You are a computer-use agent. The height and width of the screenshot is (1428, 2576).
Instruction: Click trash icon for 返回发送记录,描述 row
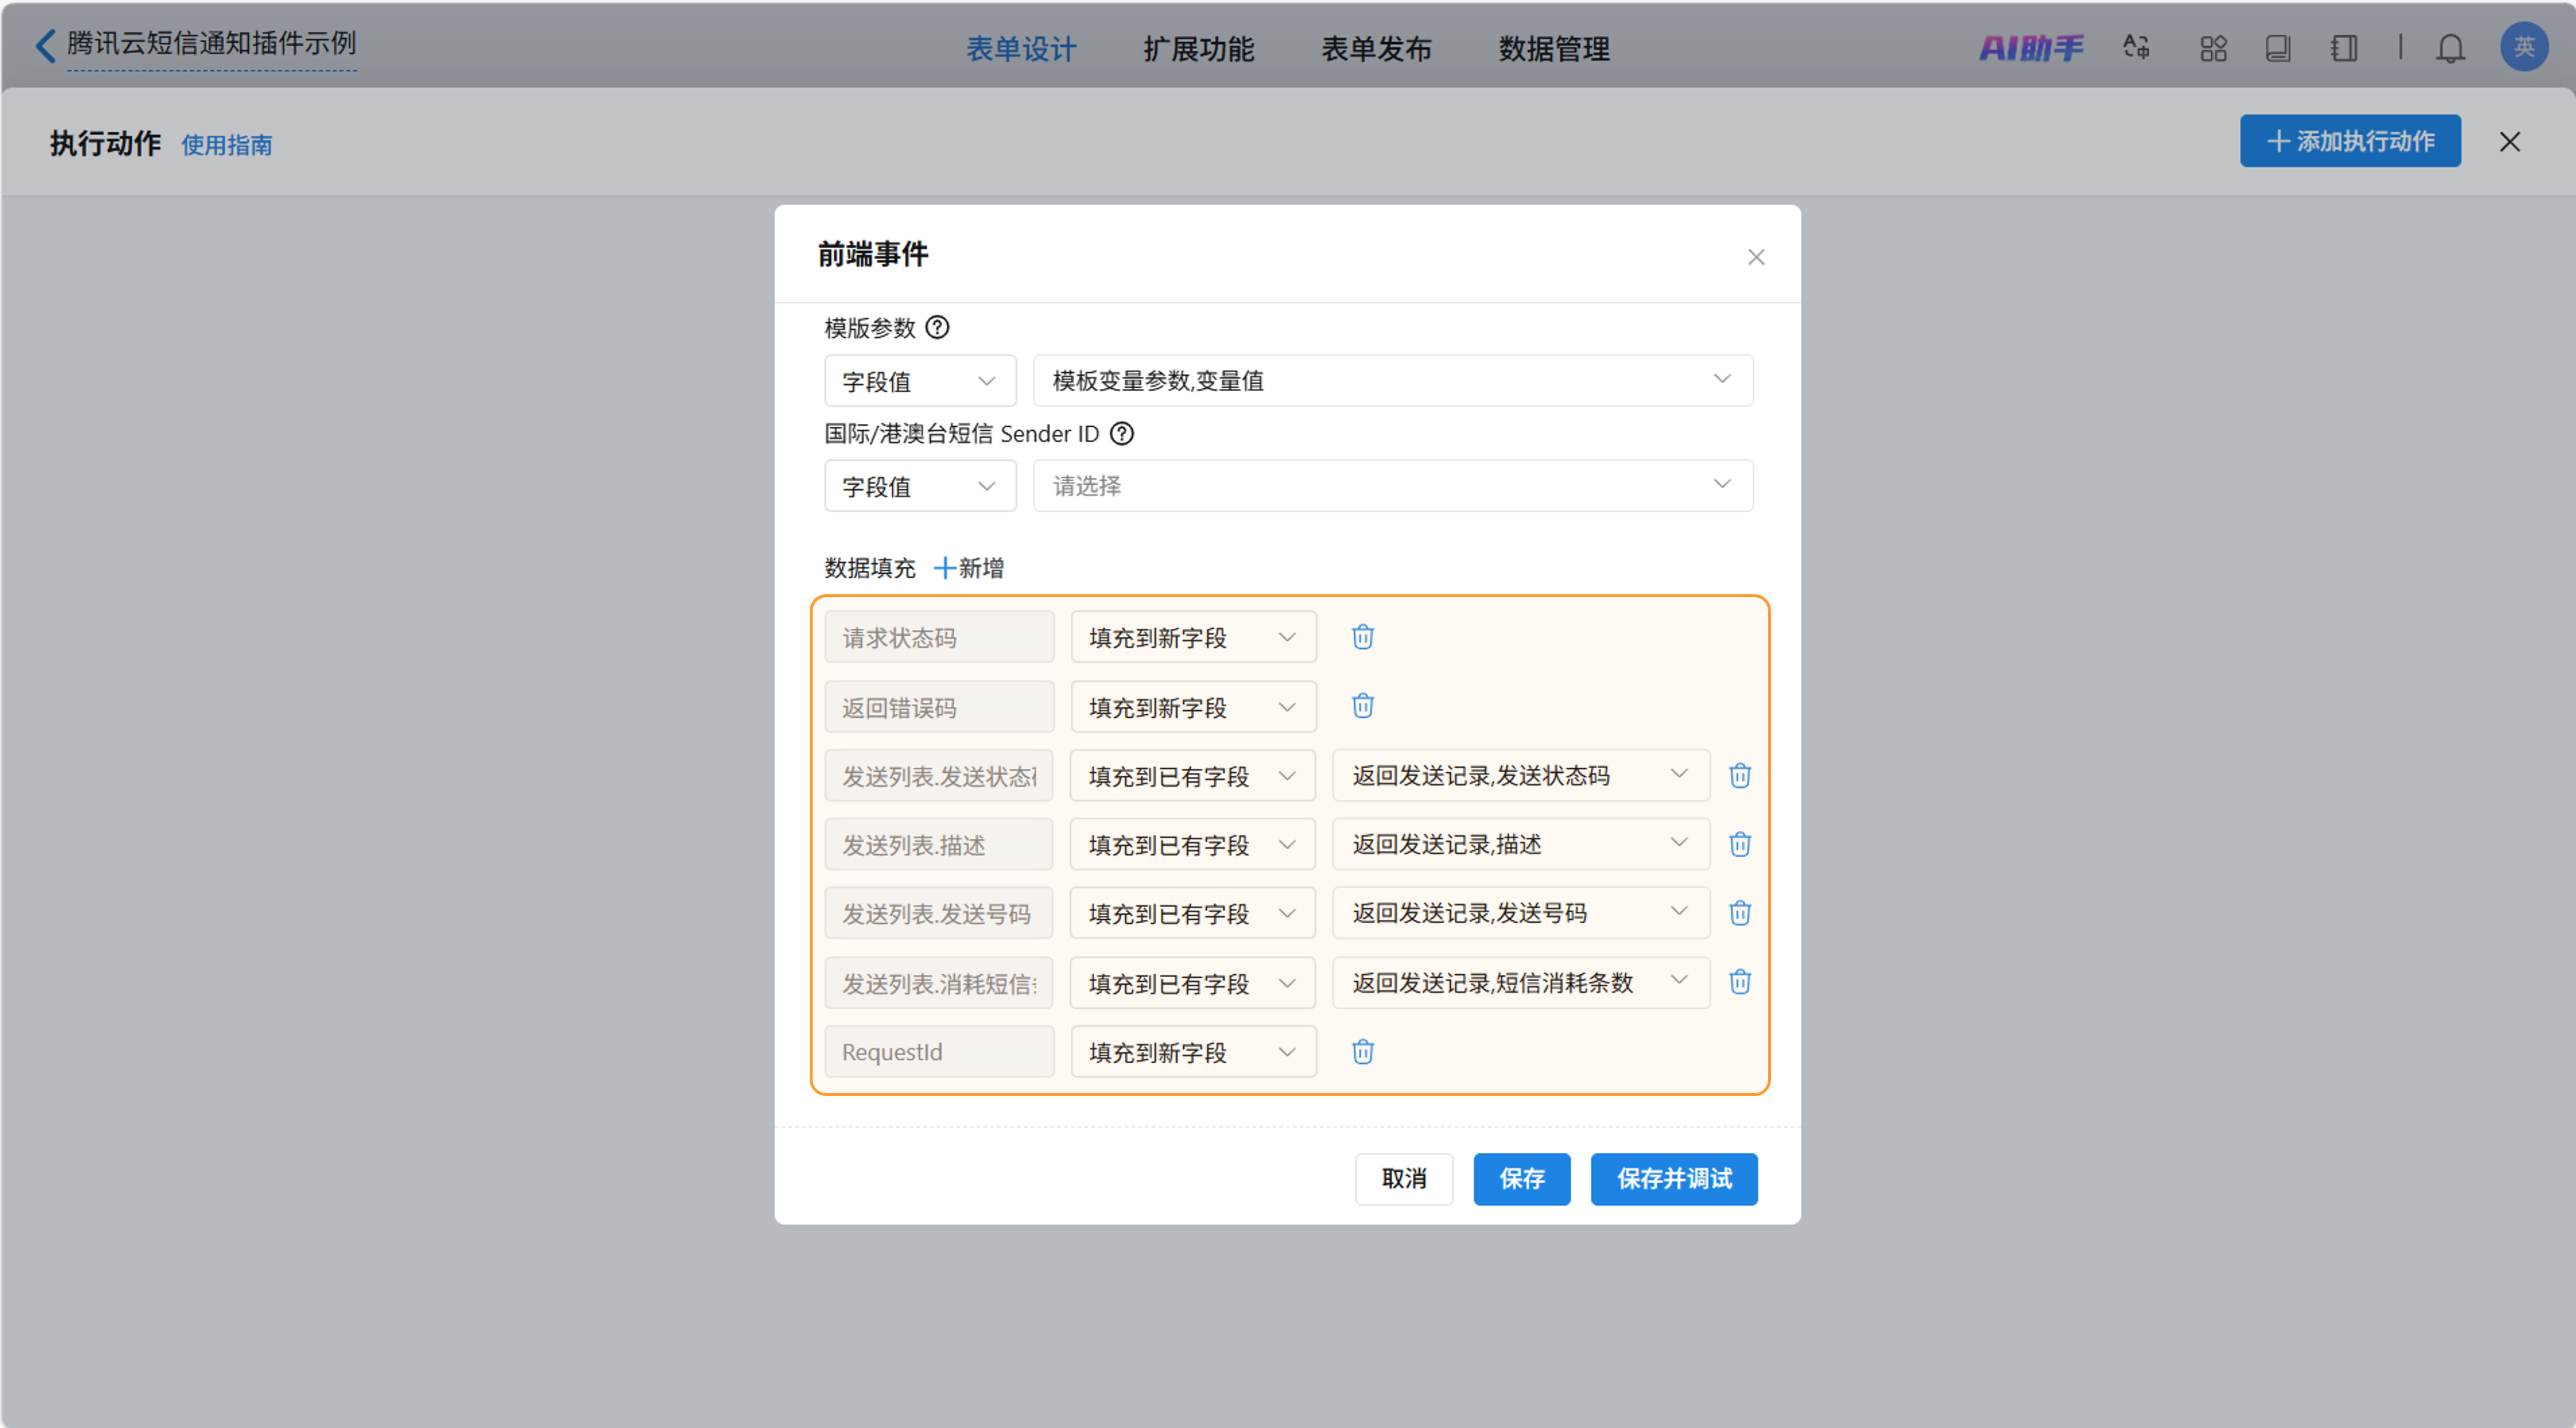tap(1739, 844)
